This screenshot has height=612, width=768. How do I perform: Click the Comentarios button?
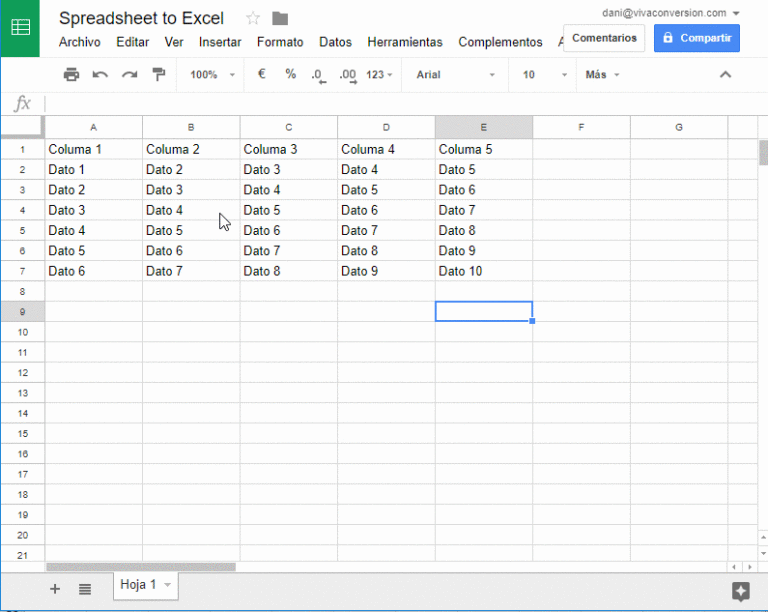point(604,38)
